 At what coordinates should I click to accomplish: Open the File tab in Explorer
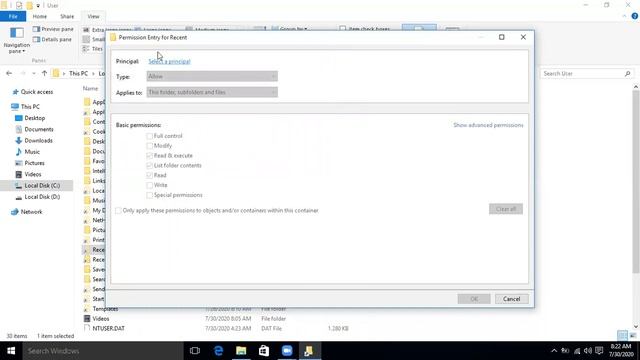click(13, 16)
